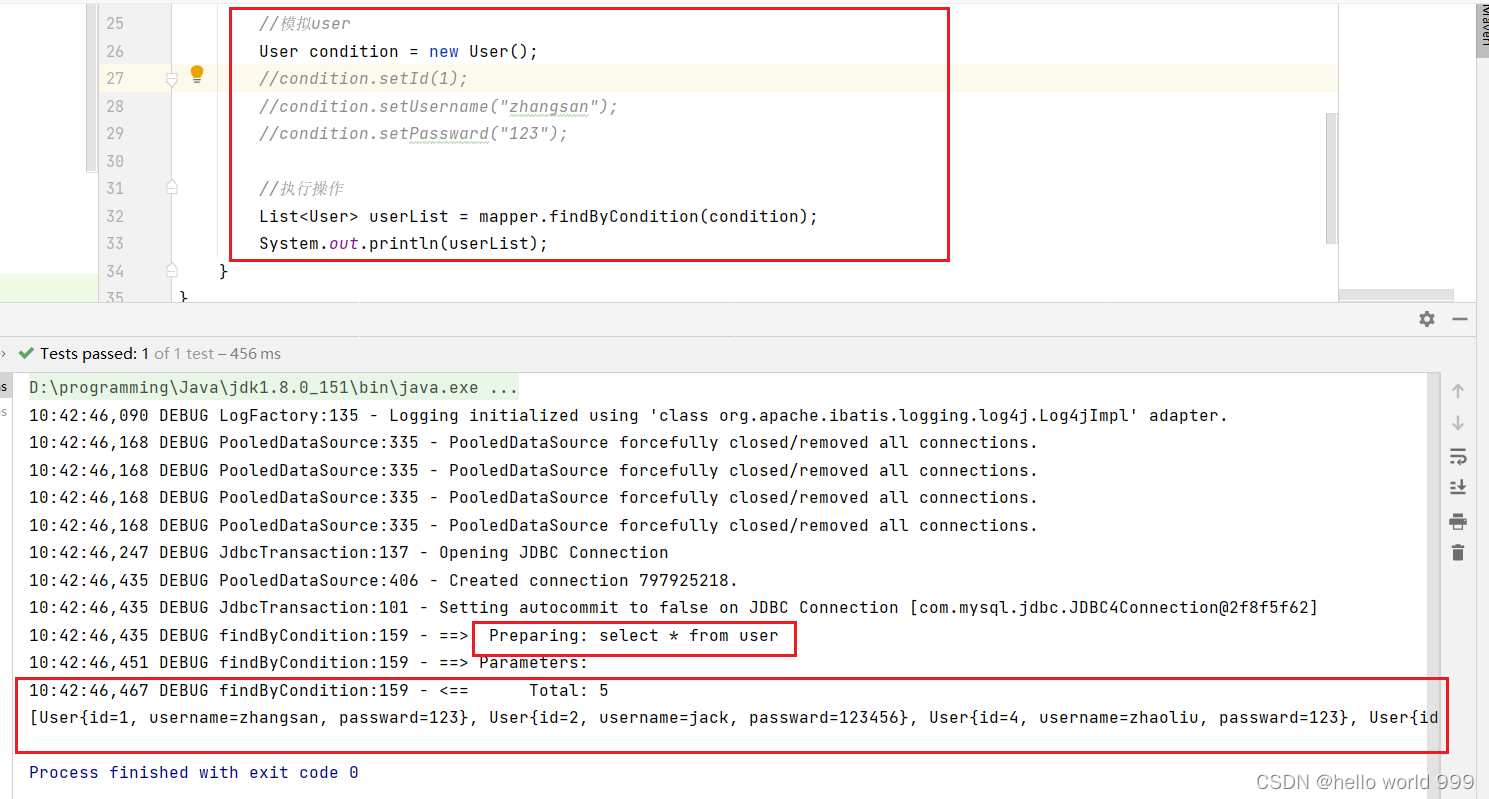
Task: Click the editor vertical scrollbar
Action: (x=1331, y=178)
